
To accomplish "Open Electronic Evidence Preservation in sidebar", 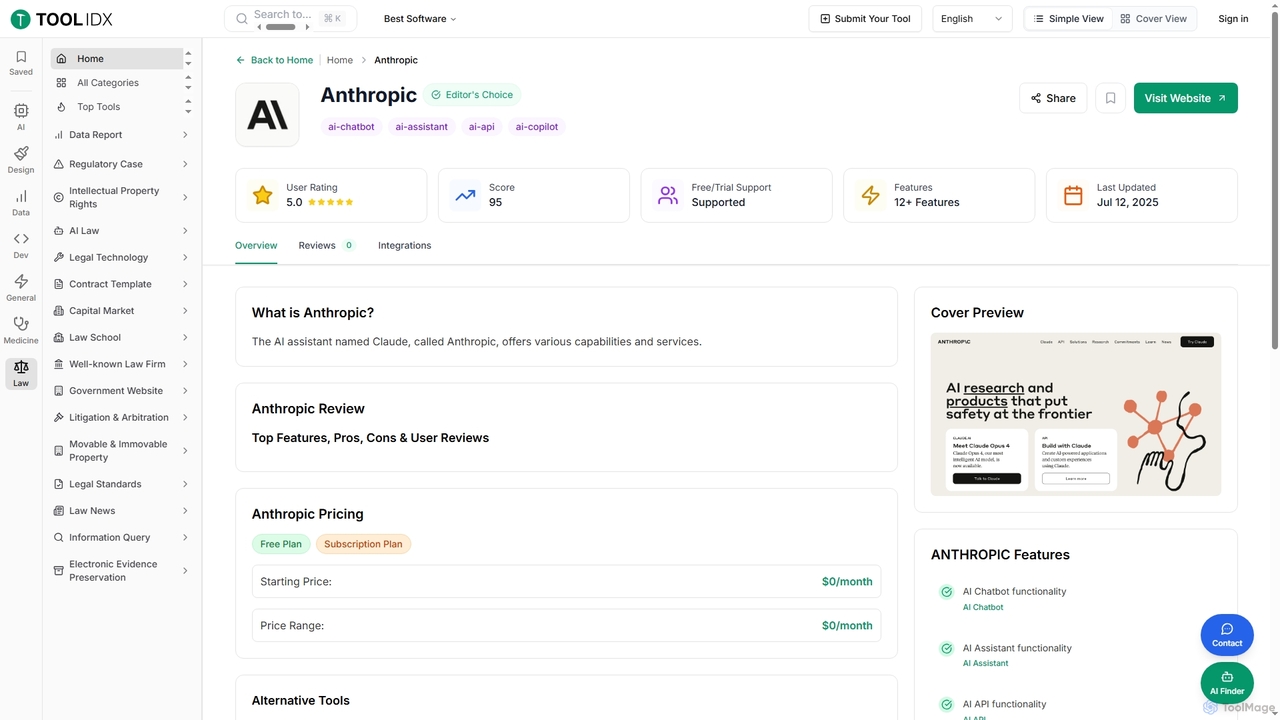I will [x=122, y=571].
